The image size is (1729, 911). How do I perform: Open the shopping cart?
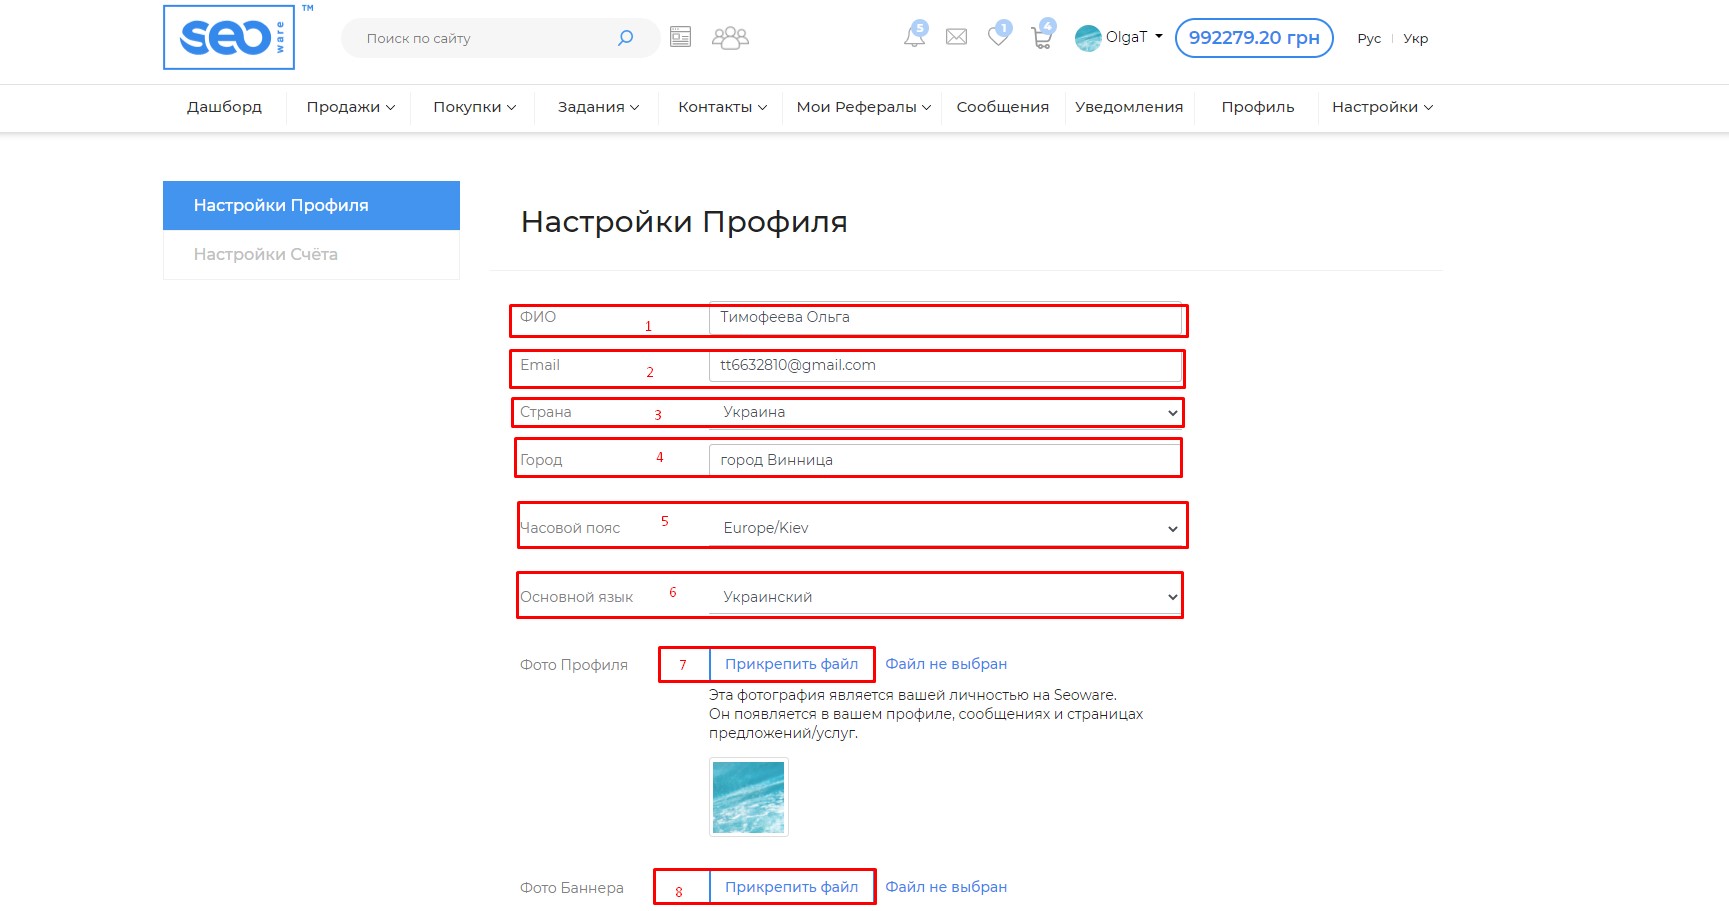tap(1042, 37)
